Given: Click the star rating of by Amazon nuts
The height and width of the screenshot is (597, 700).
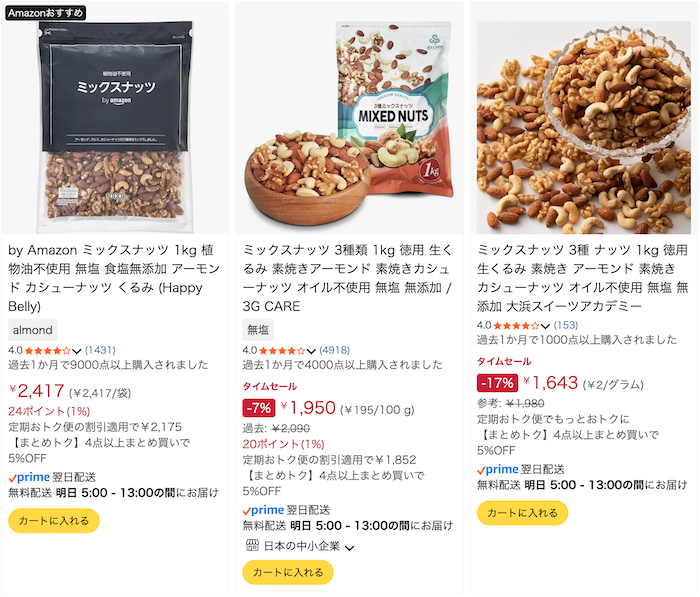Looking at the screenshot, I should (48, 351).
